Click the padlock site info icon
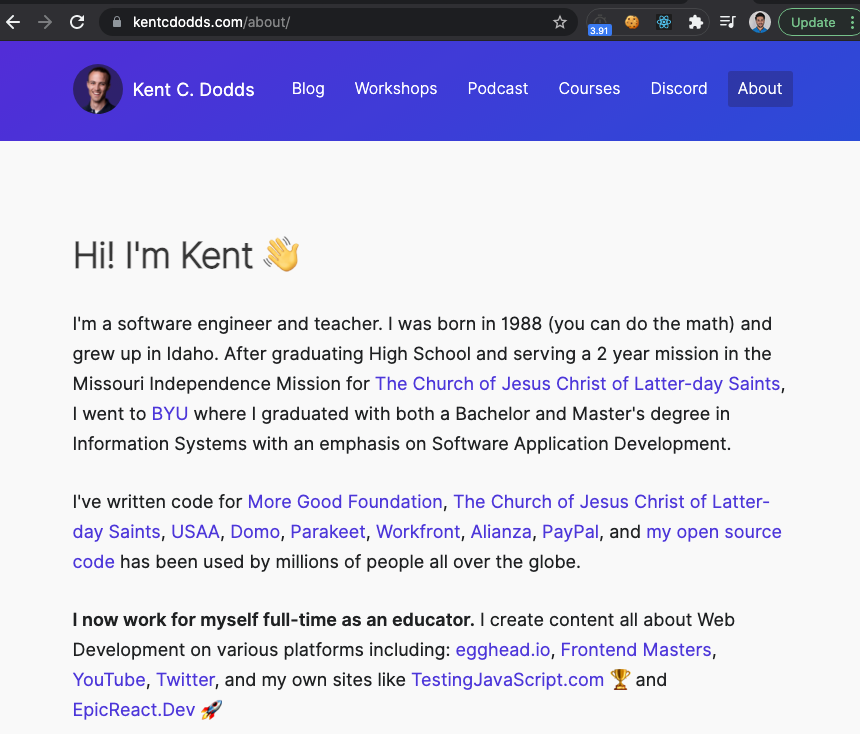Viewport: 860px width, 734px height. (x=116, y=22)
